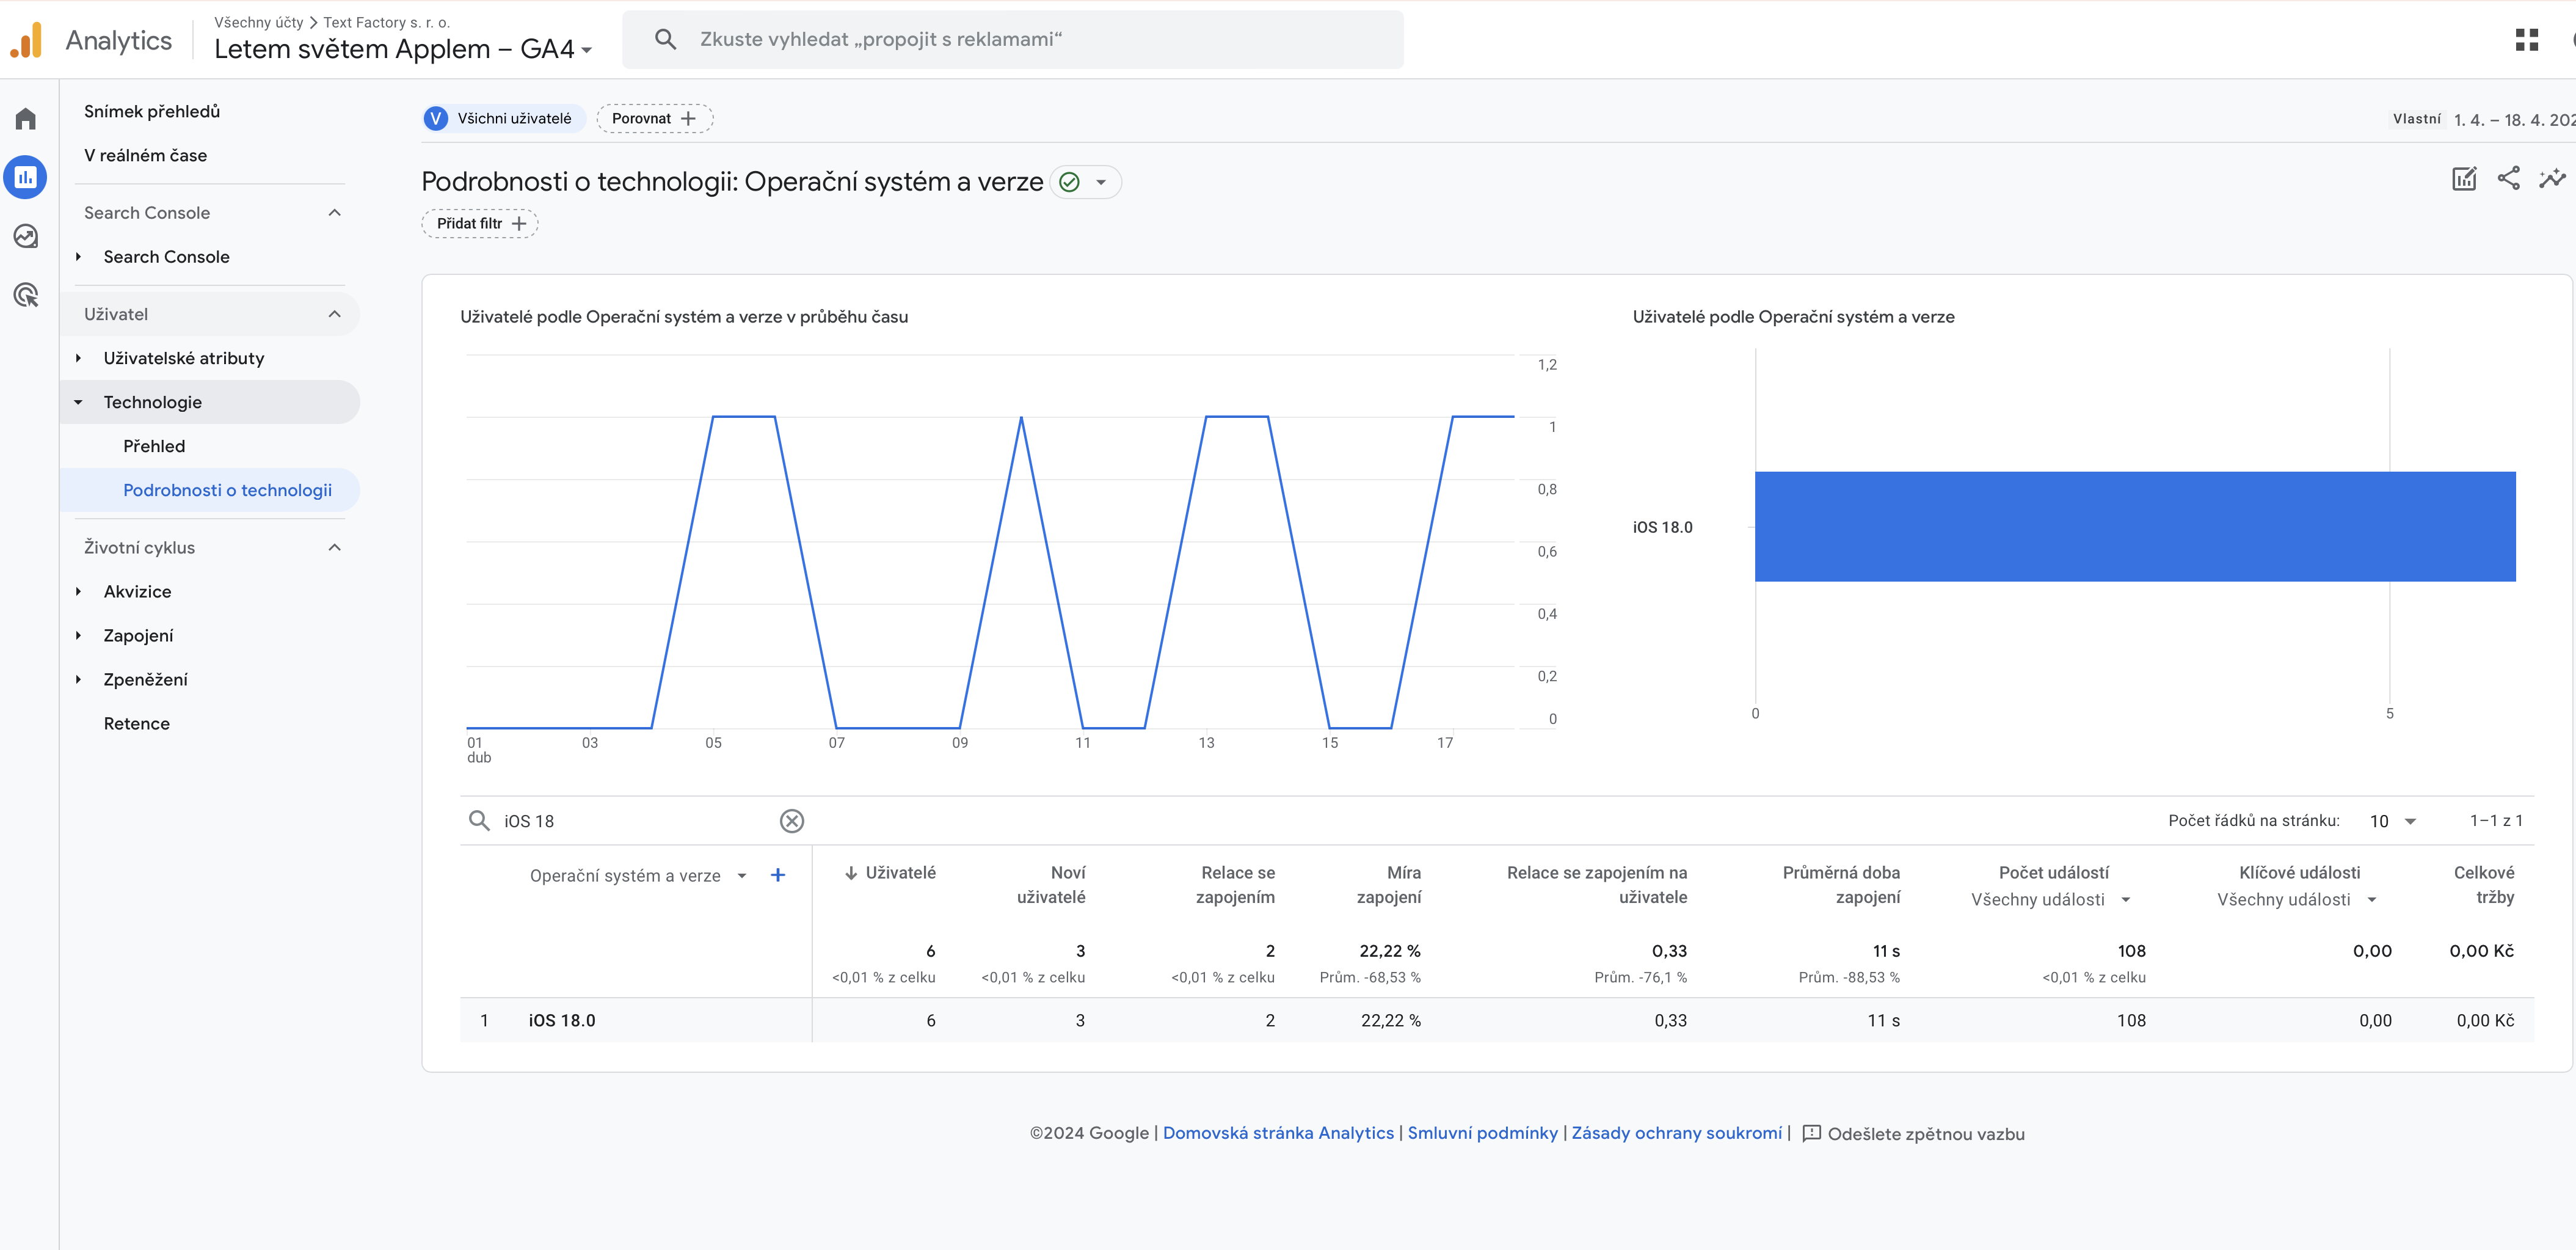Click the blue iOS 18.0 bar
Image resolution: width=2576 pixels, height=1250 pixels.
pos(2134,526)
